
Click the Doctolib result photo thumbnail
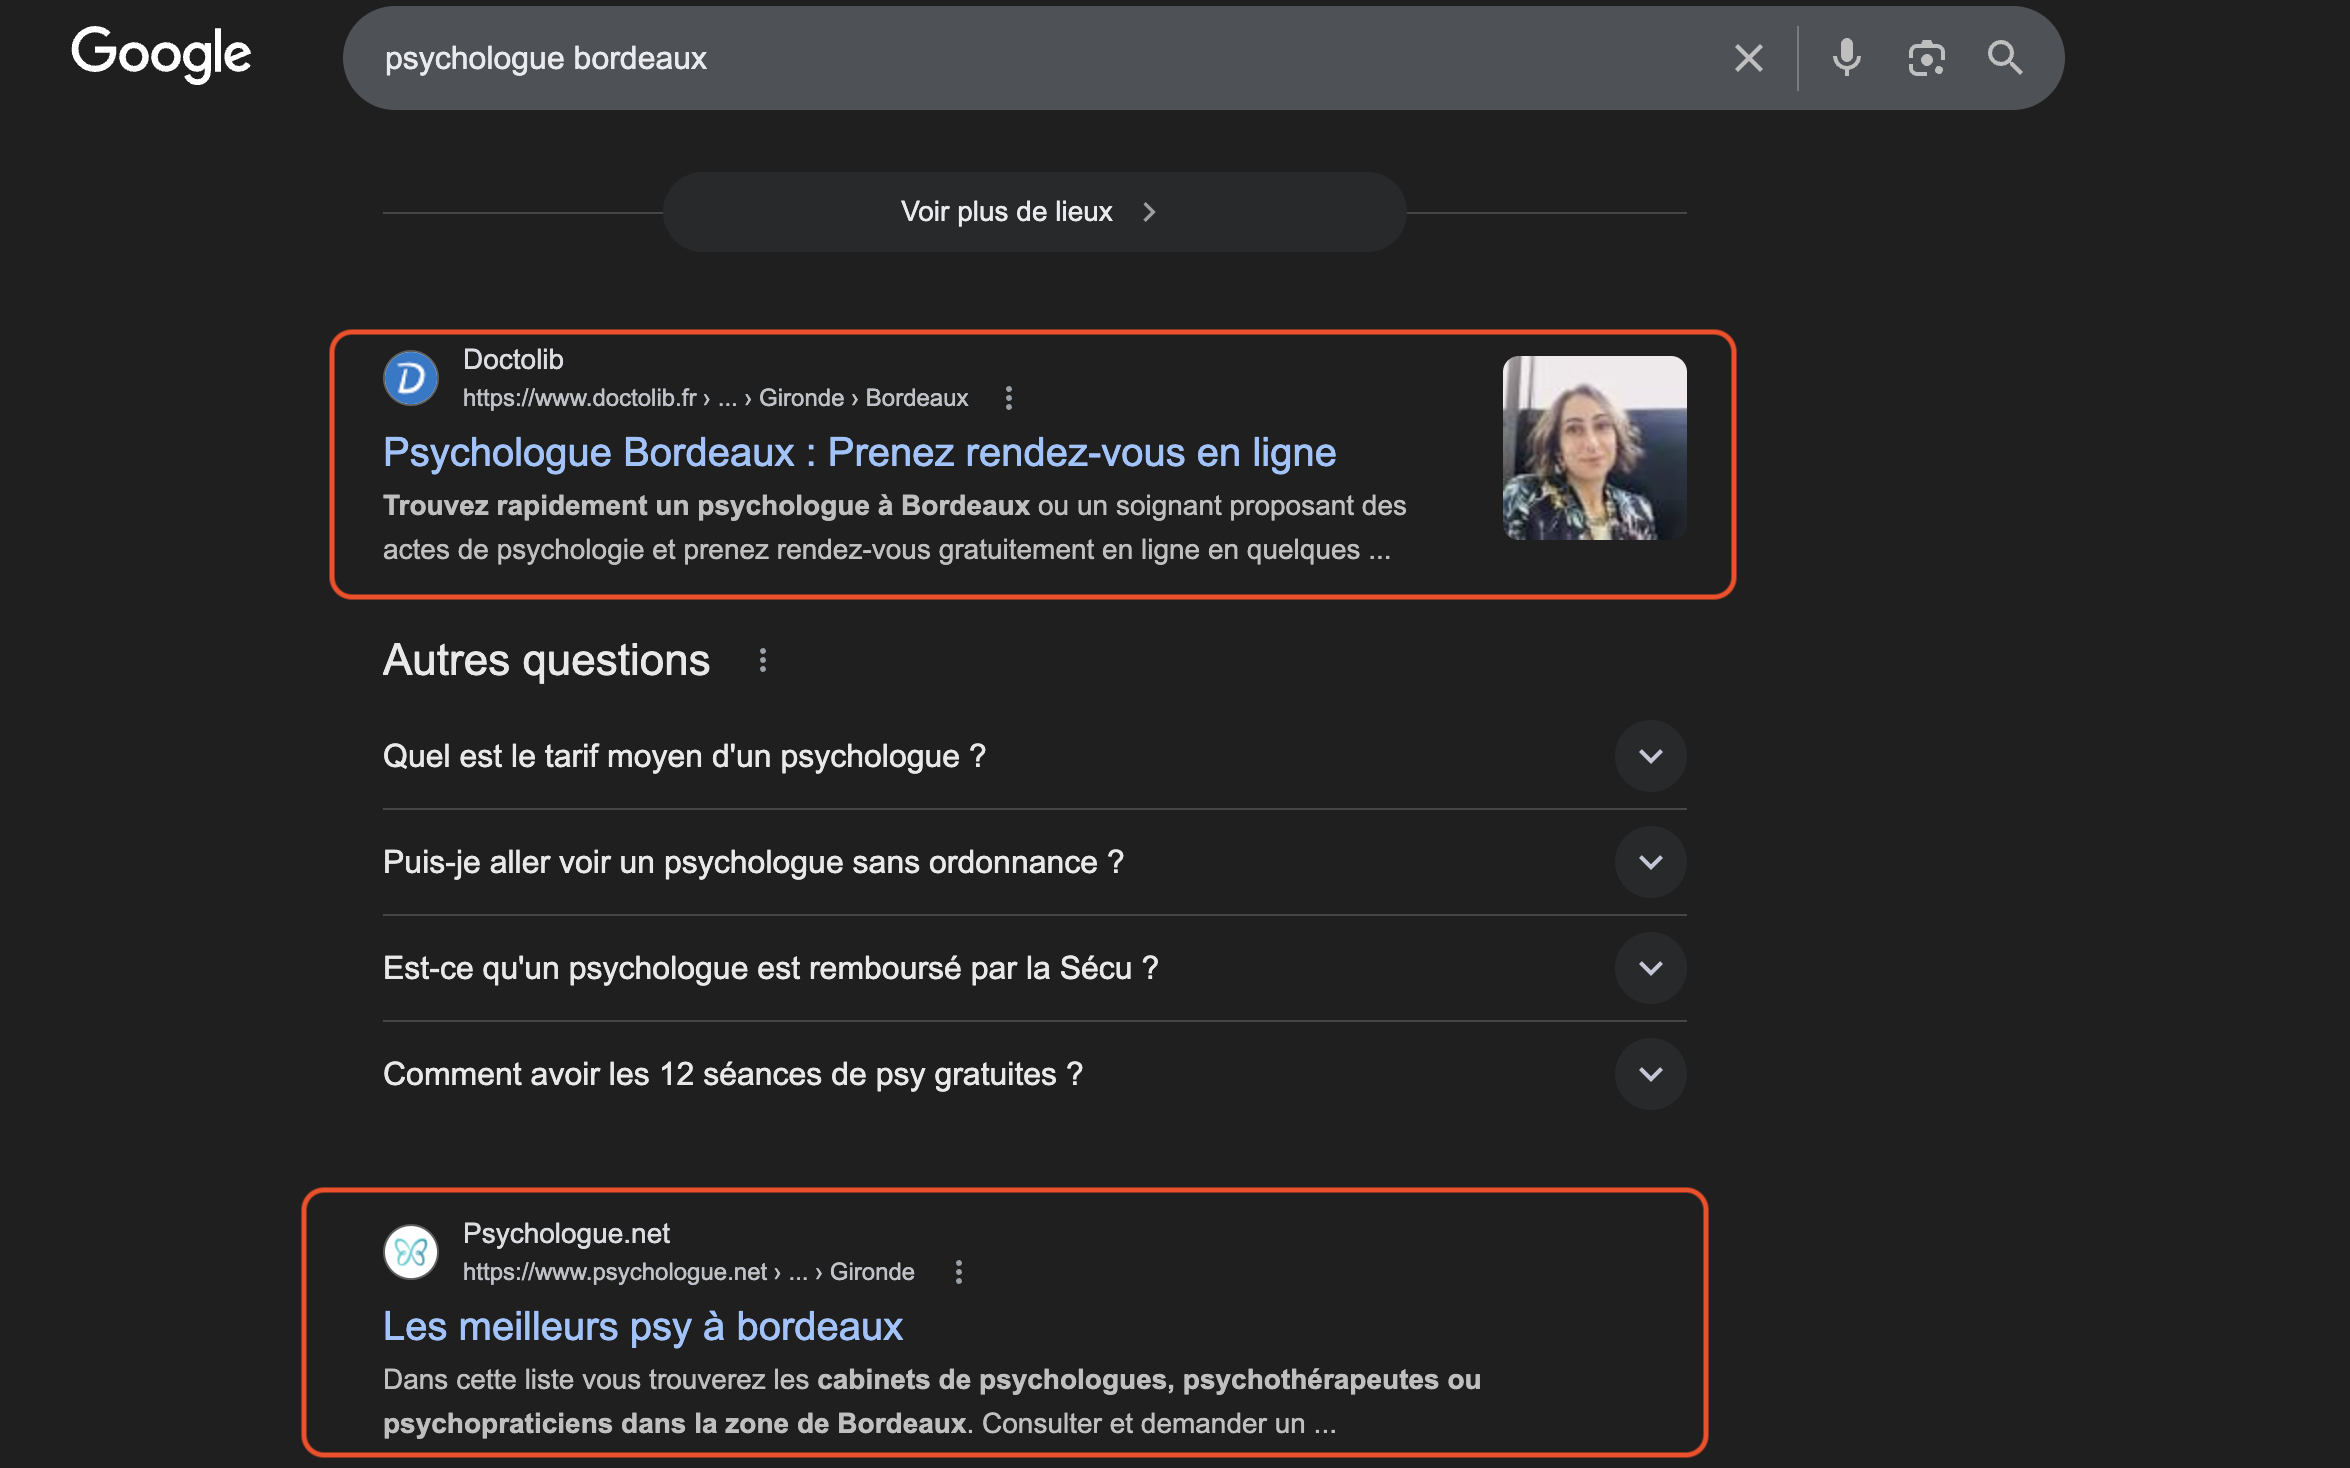point(1594,448)
